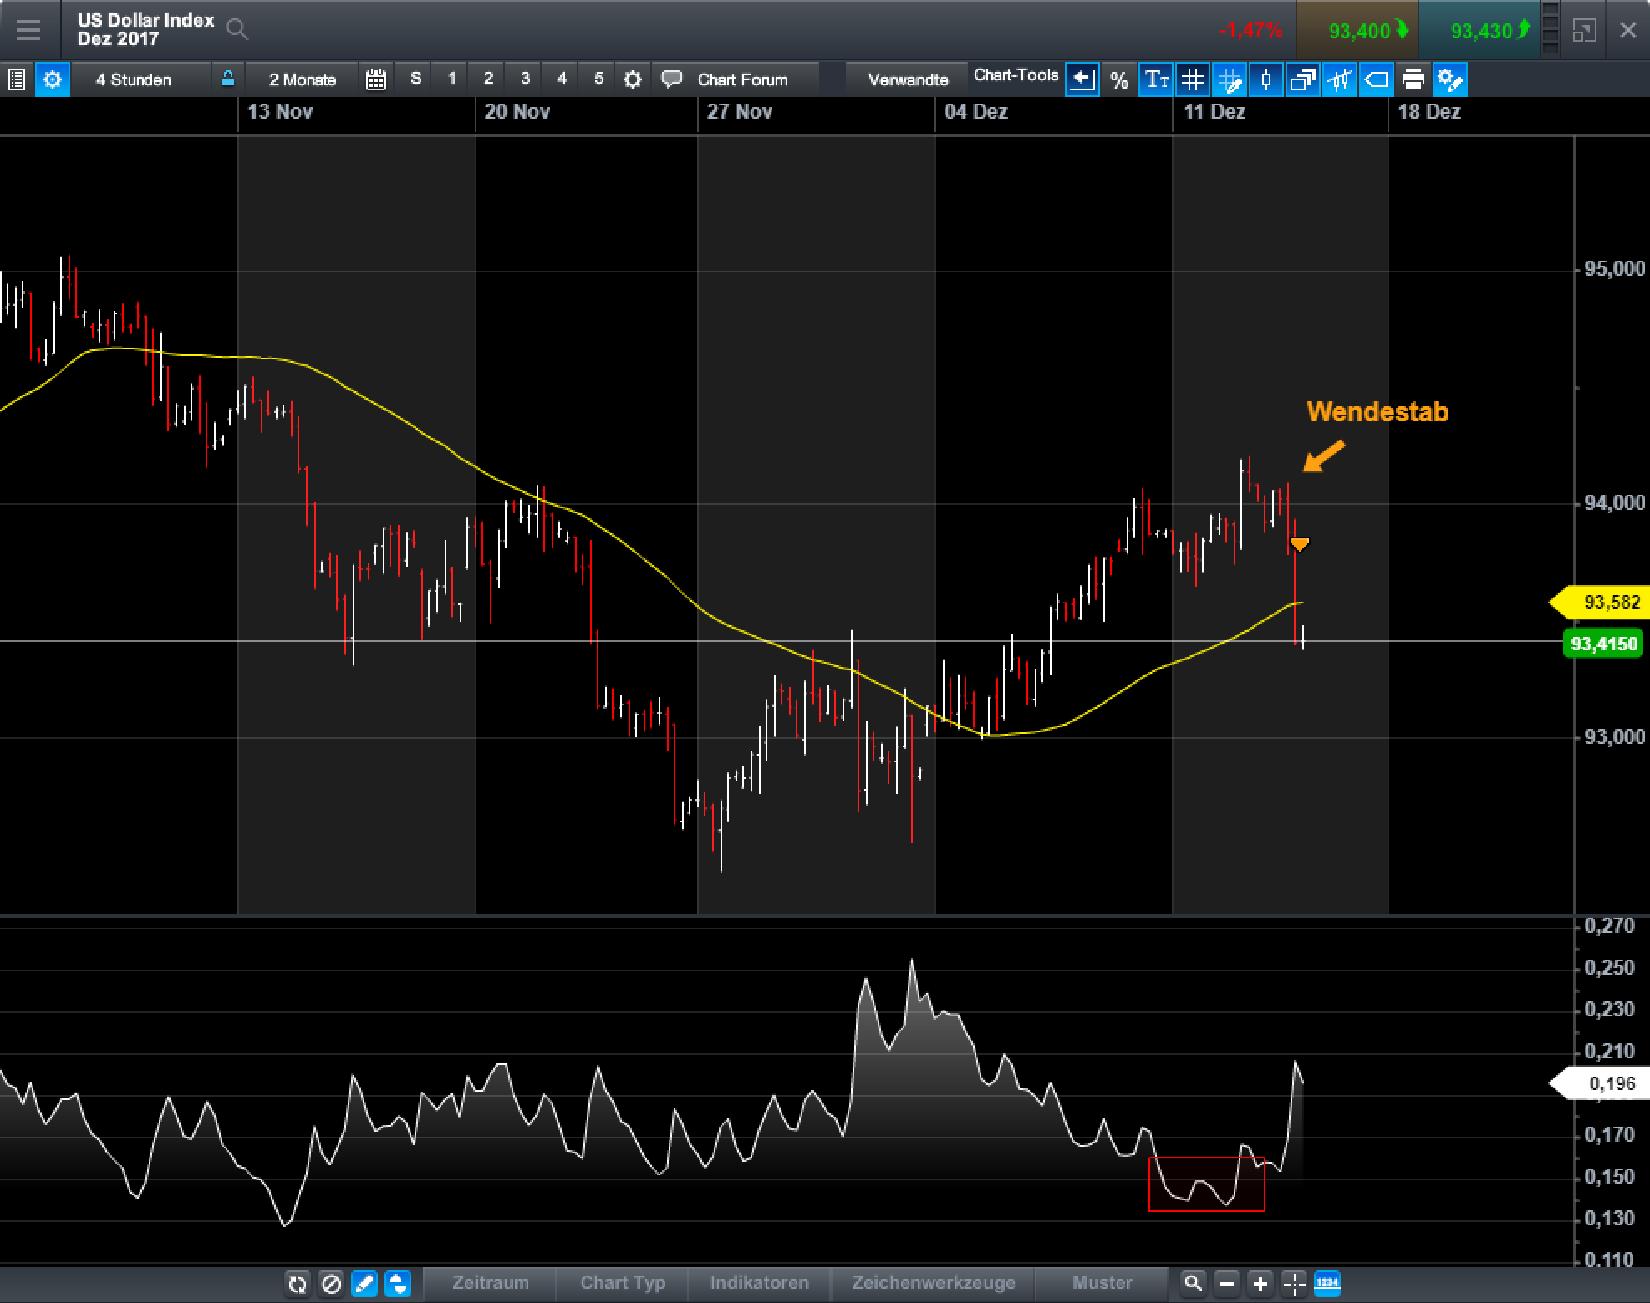The height and width of the screenshot is (1303, 1650).
Task: Click the print chart icon
Action: [1412, 80]
